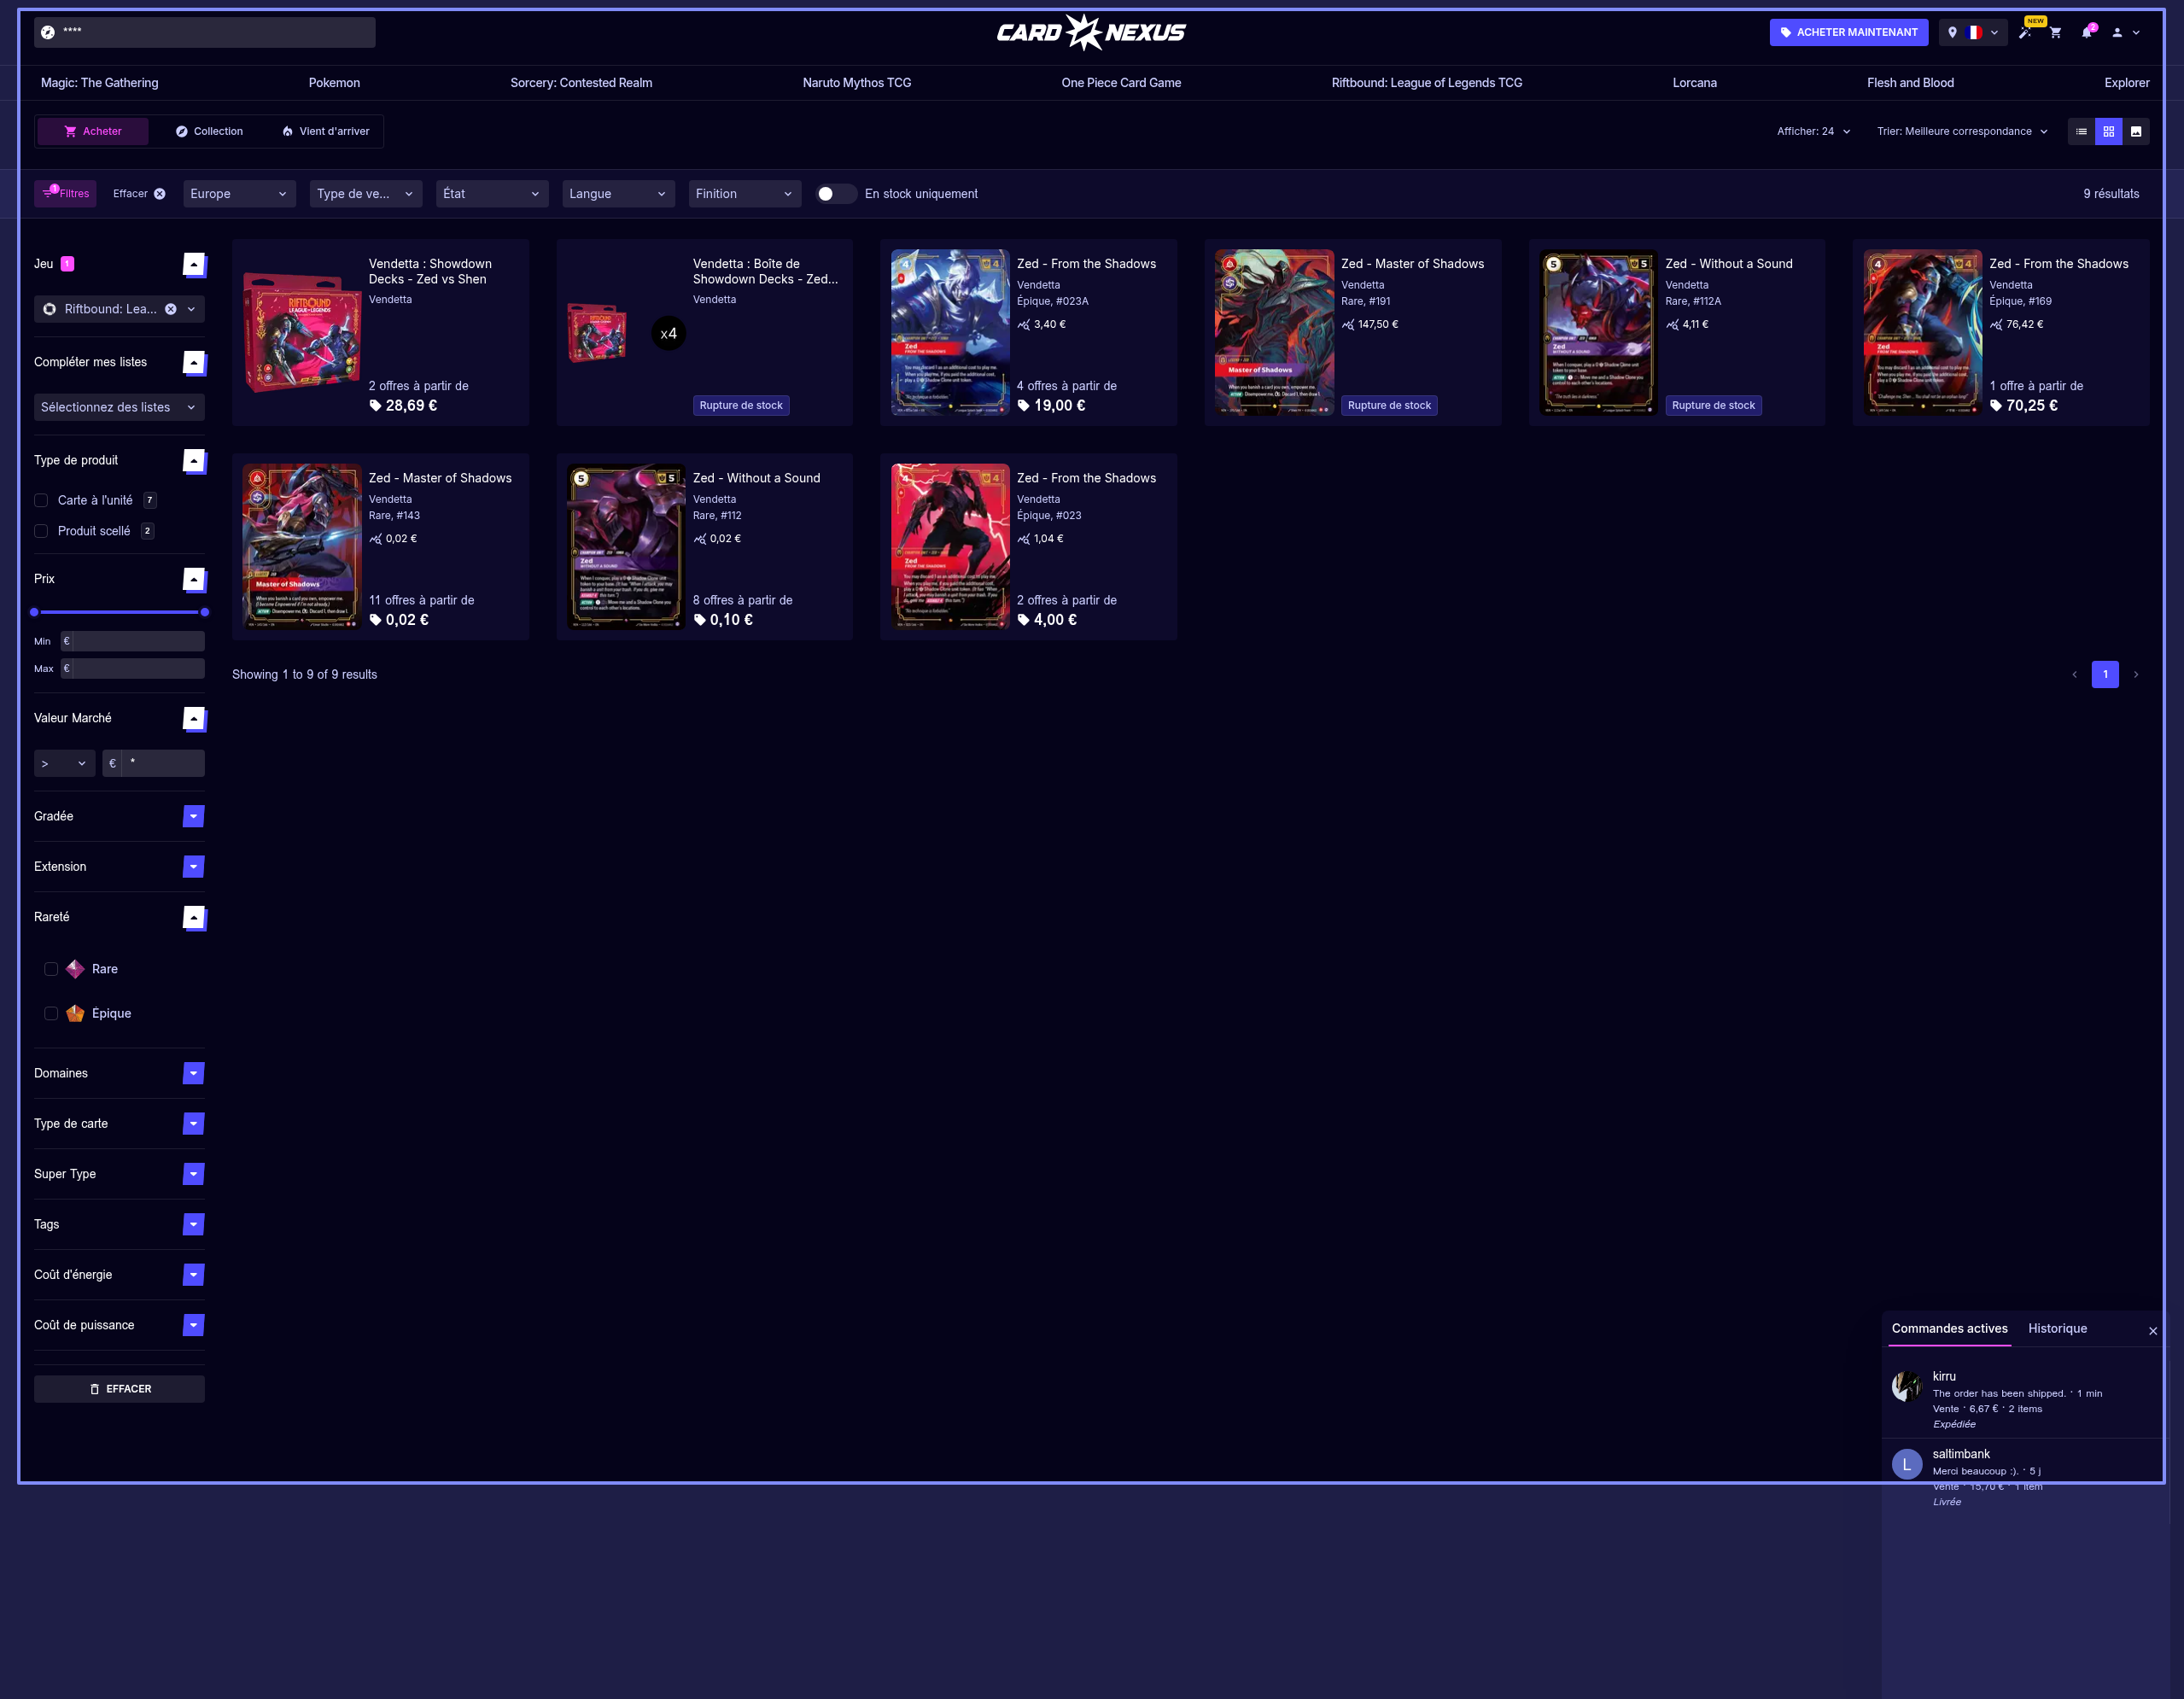The width and height of the screenshot is (2184, 1699).
Task: Open the Type de ve... dropdown
Action: (366, 194)
